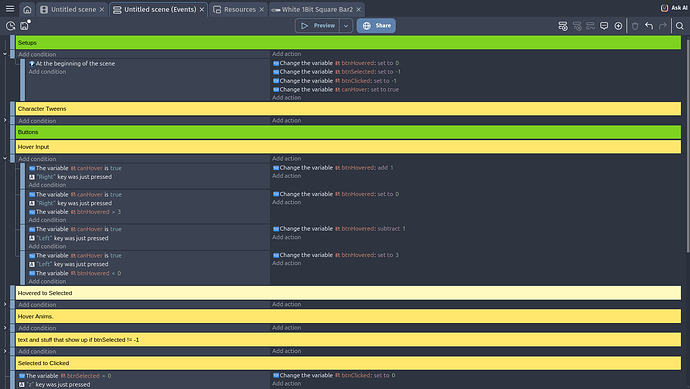
Task: Open the Ask AI assistant
Action: 675,8
